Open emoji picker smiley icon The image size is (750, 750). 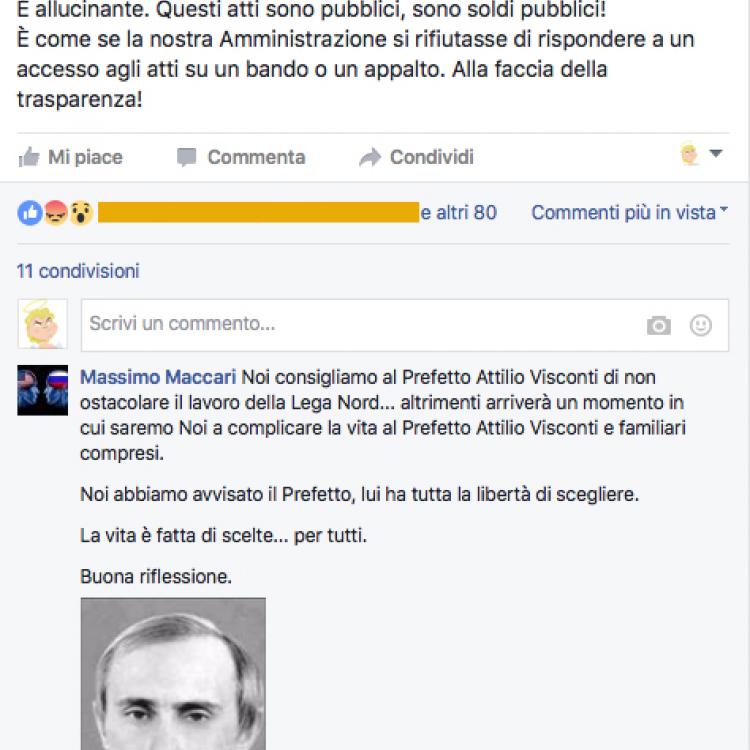pos(701,325)
